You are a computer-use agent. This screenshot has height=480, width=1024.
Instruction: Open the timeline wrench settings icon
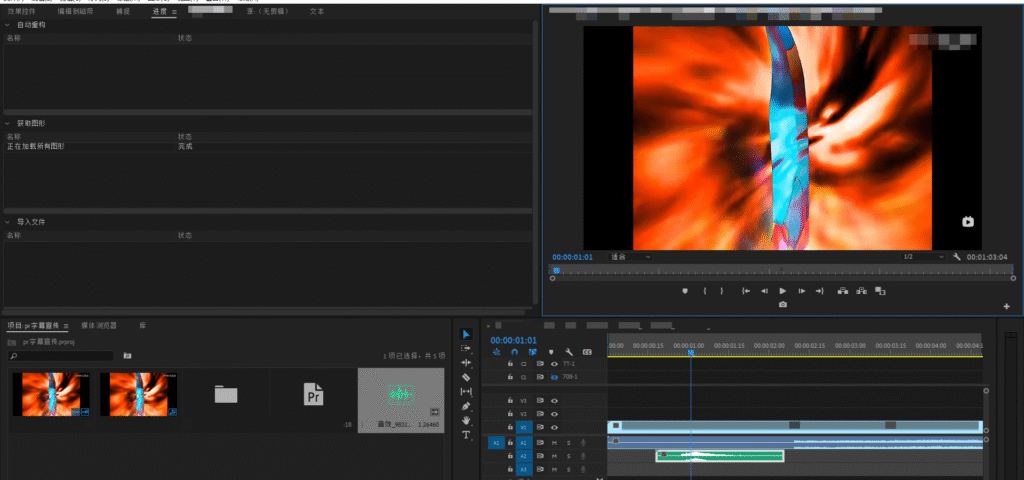click(568, 352)
